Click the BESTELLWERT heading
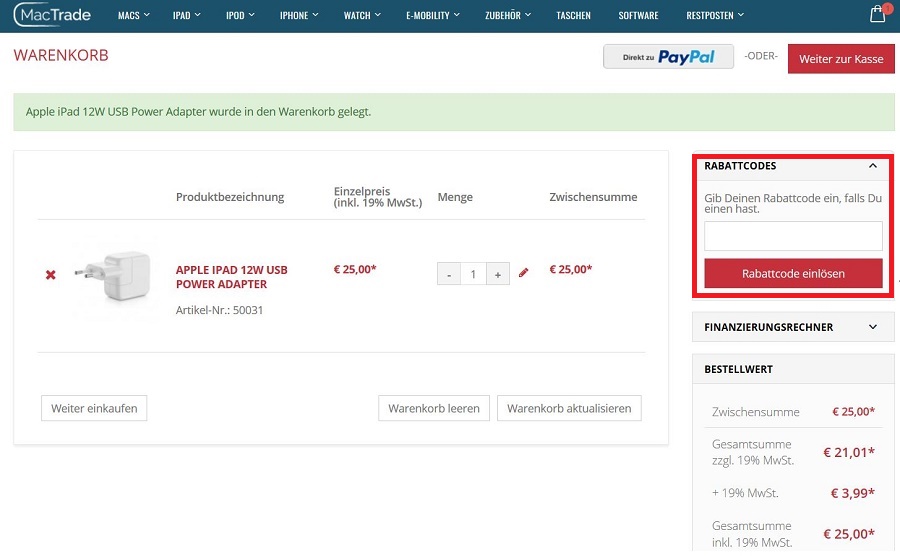Screen dimensions: 900x556 738,369
